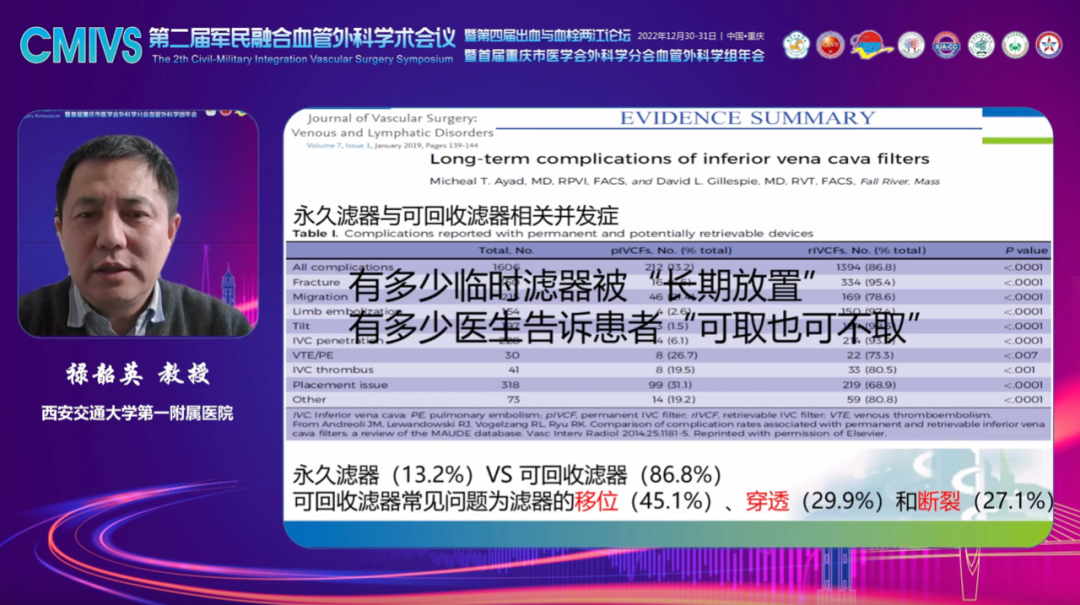Click the IUA-CC badge logo
Screen dimensions: 1080x605
click(x=946, y=45)
